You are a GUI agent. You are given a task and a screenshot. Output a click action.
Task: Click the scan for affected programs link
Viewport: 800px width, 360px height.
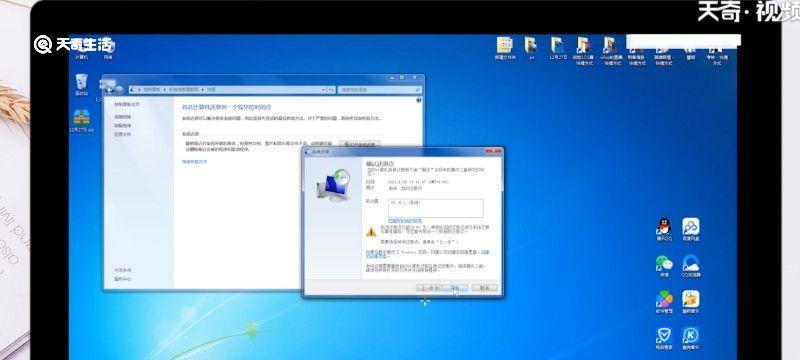(405, 221)
